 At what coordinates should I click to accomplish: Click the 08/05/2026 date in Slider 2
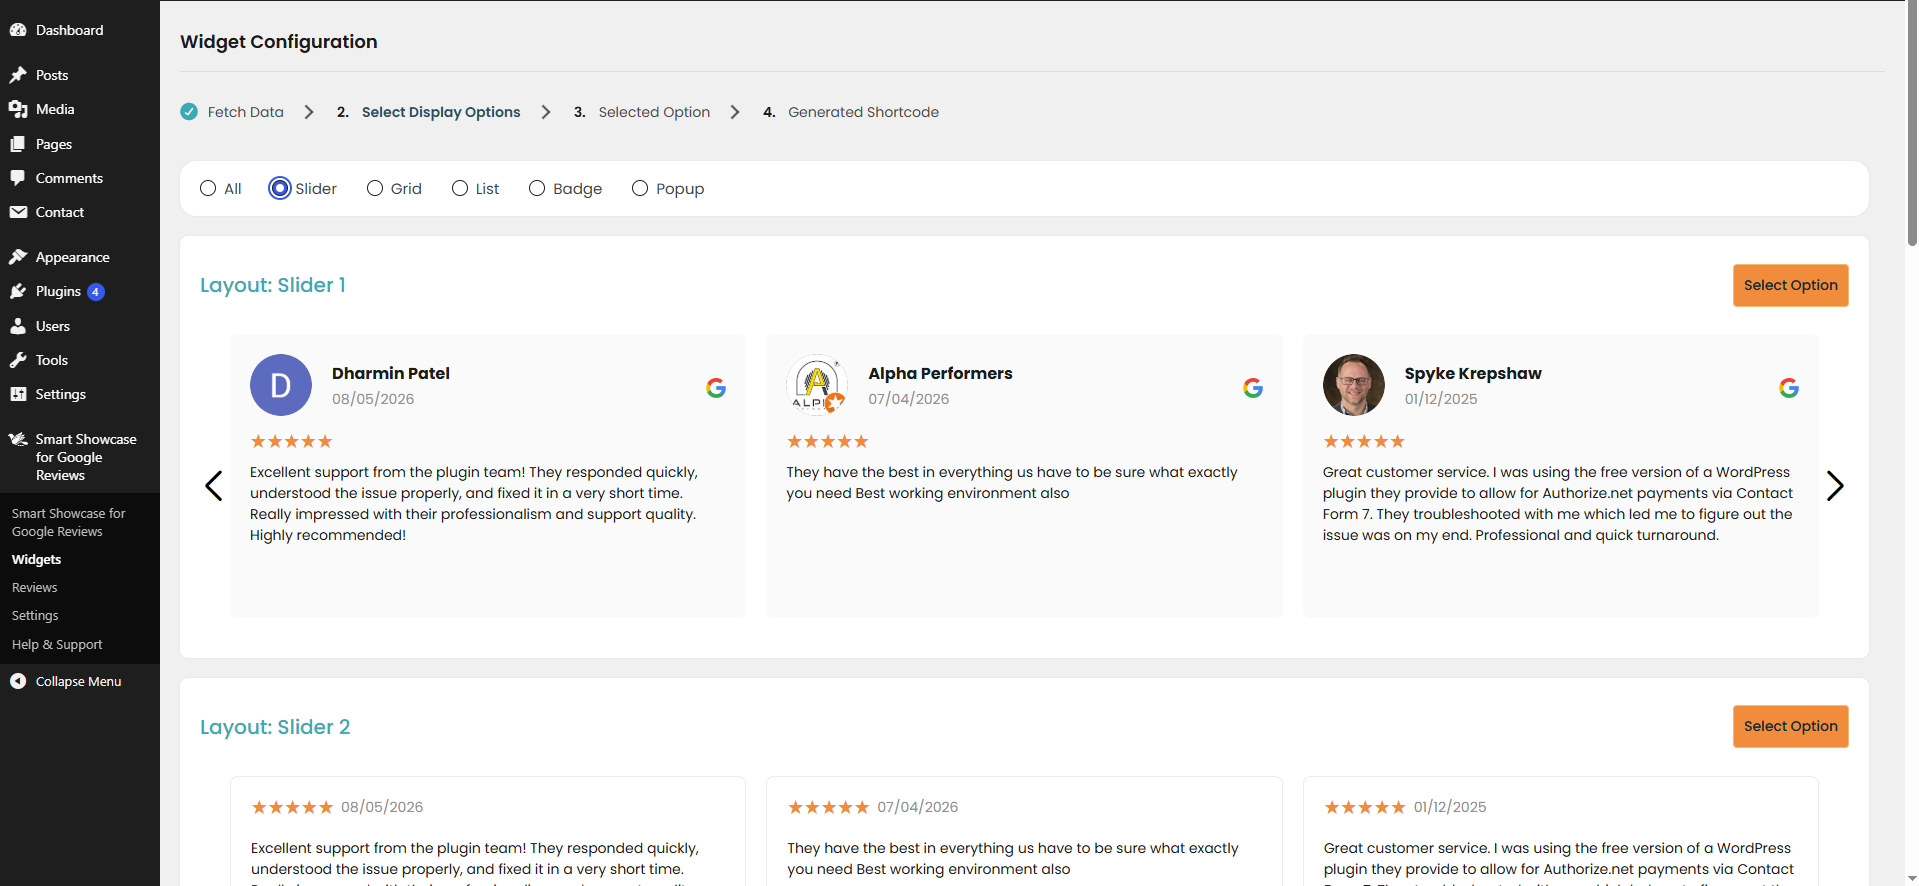(x=382, y=807)
